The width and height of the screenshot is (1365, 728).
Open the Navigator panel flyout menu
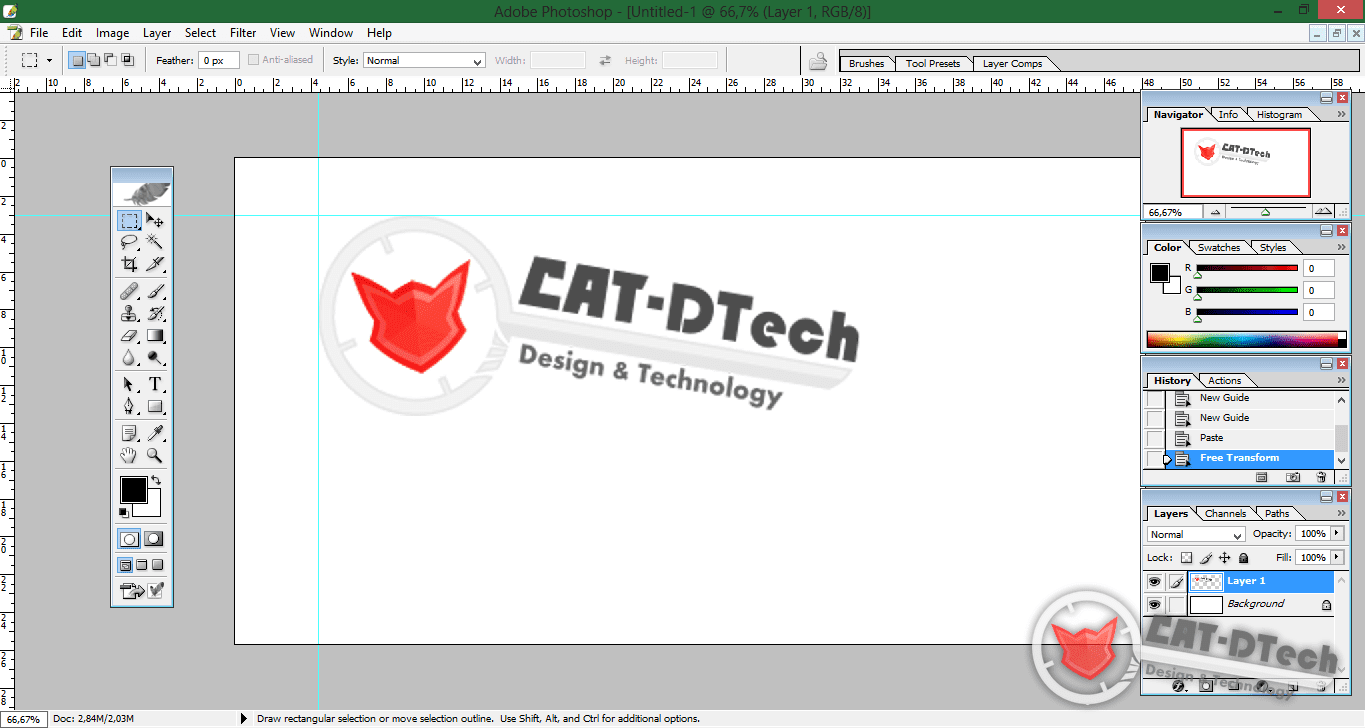click(1341, 115)
